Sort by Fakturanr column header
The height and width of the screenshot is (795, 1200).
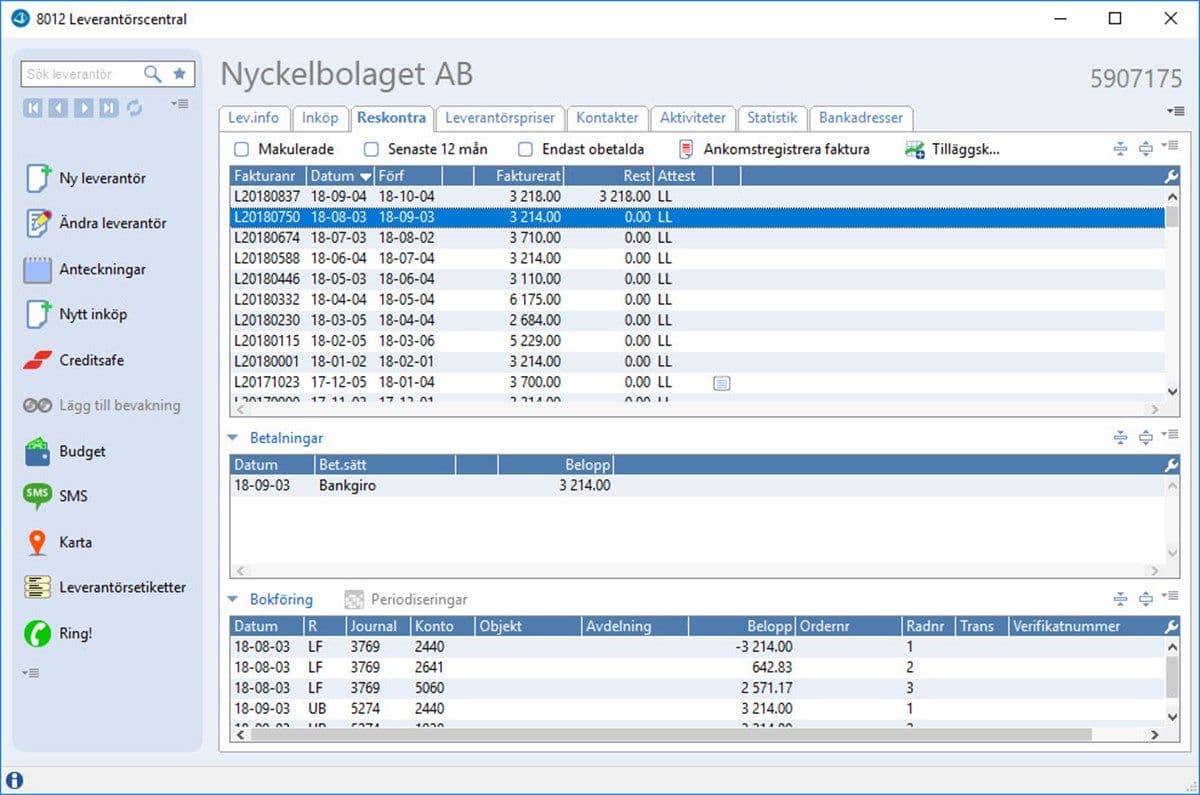pos(268,176)
